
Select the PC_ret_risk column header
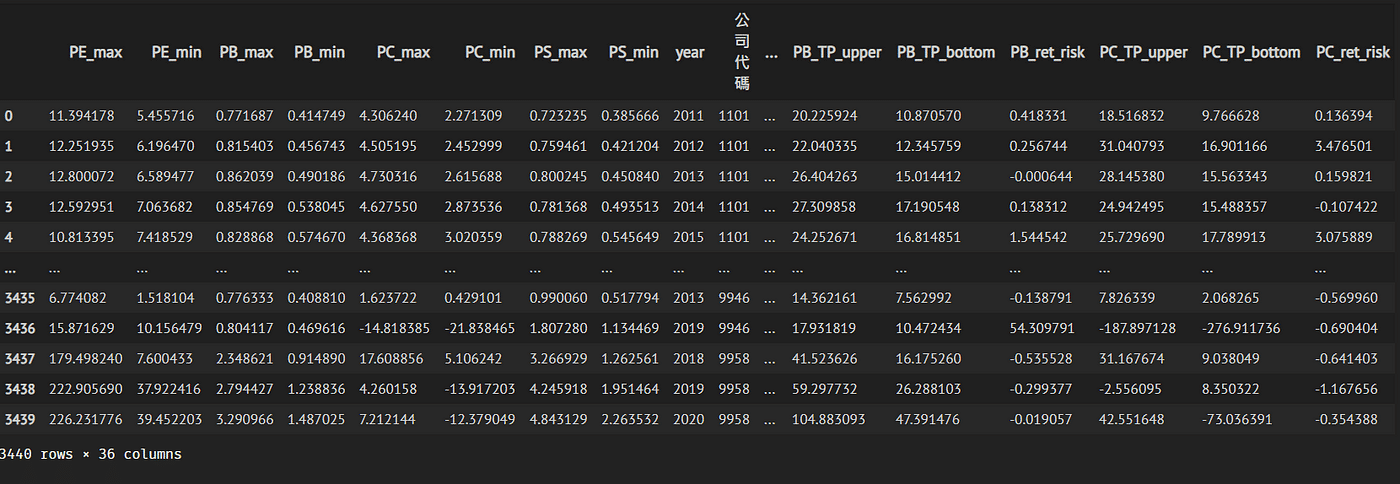click(1353, 53)
